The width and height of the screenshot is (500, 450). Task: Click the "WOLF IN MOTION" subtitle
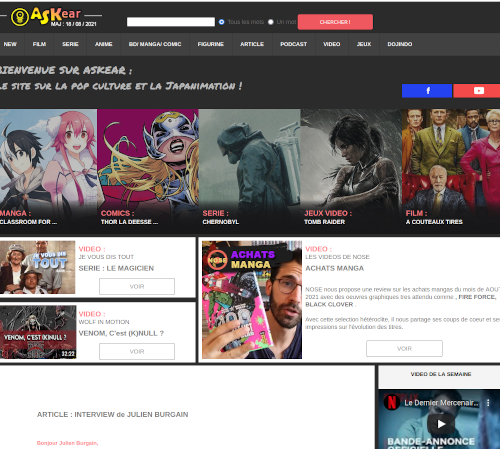pos(104,322)
